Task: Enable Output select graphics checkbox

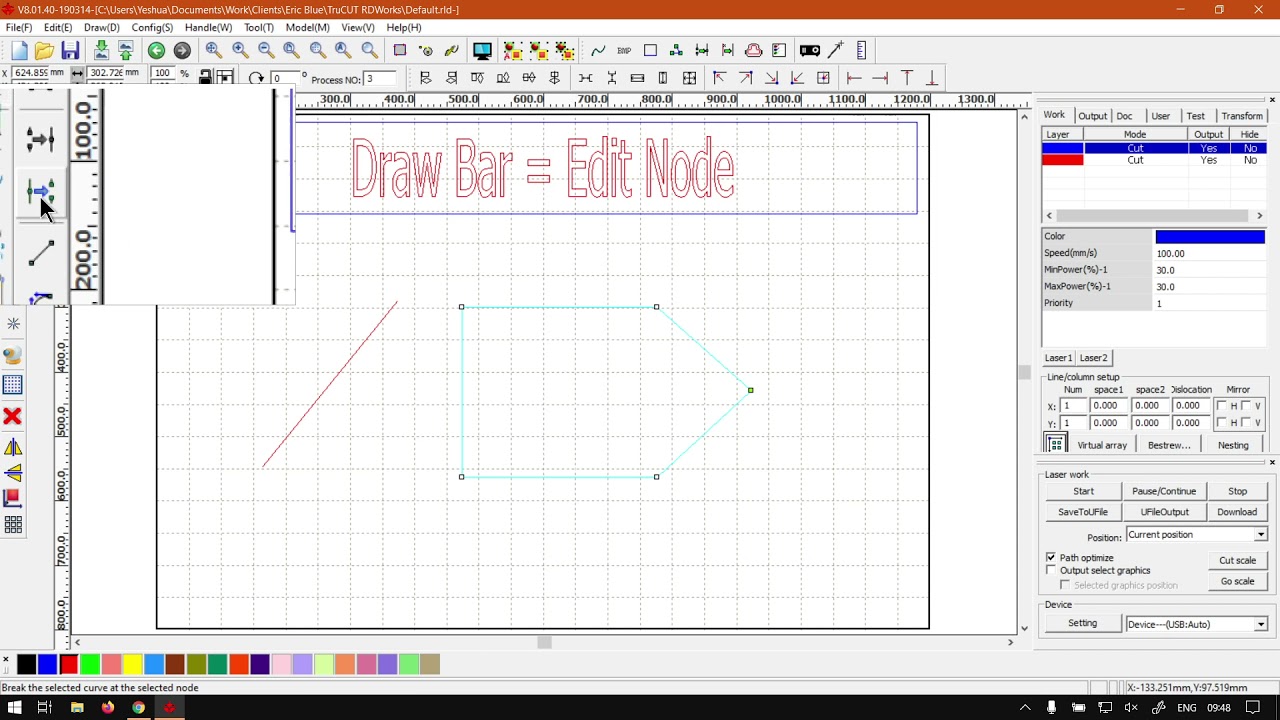Action: click(1051, 570)
